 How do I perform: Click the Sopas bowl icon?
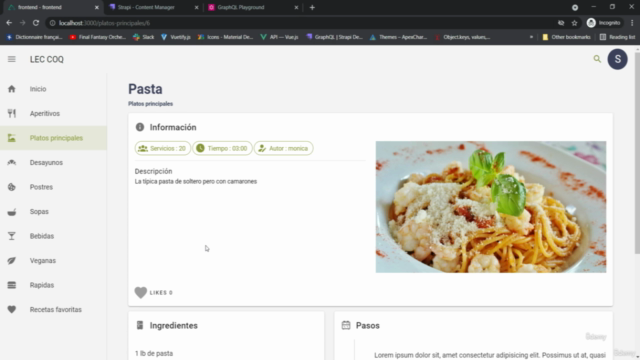click(11, 211)
